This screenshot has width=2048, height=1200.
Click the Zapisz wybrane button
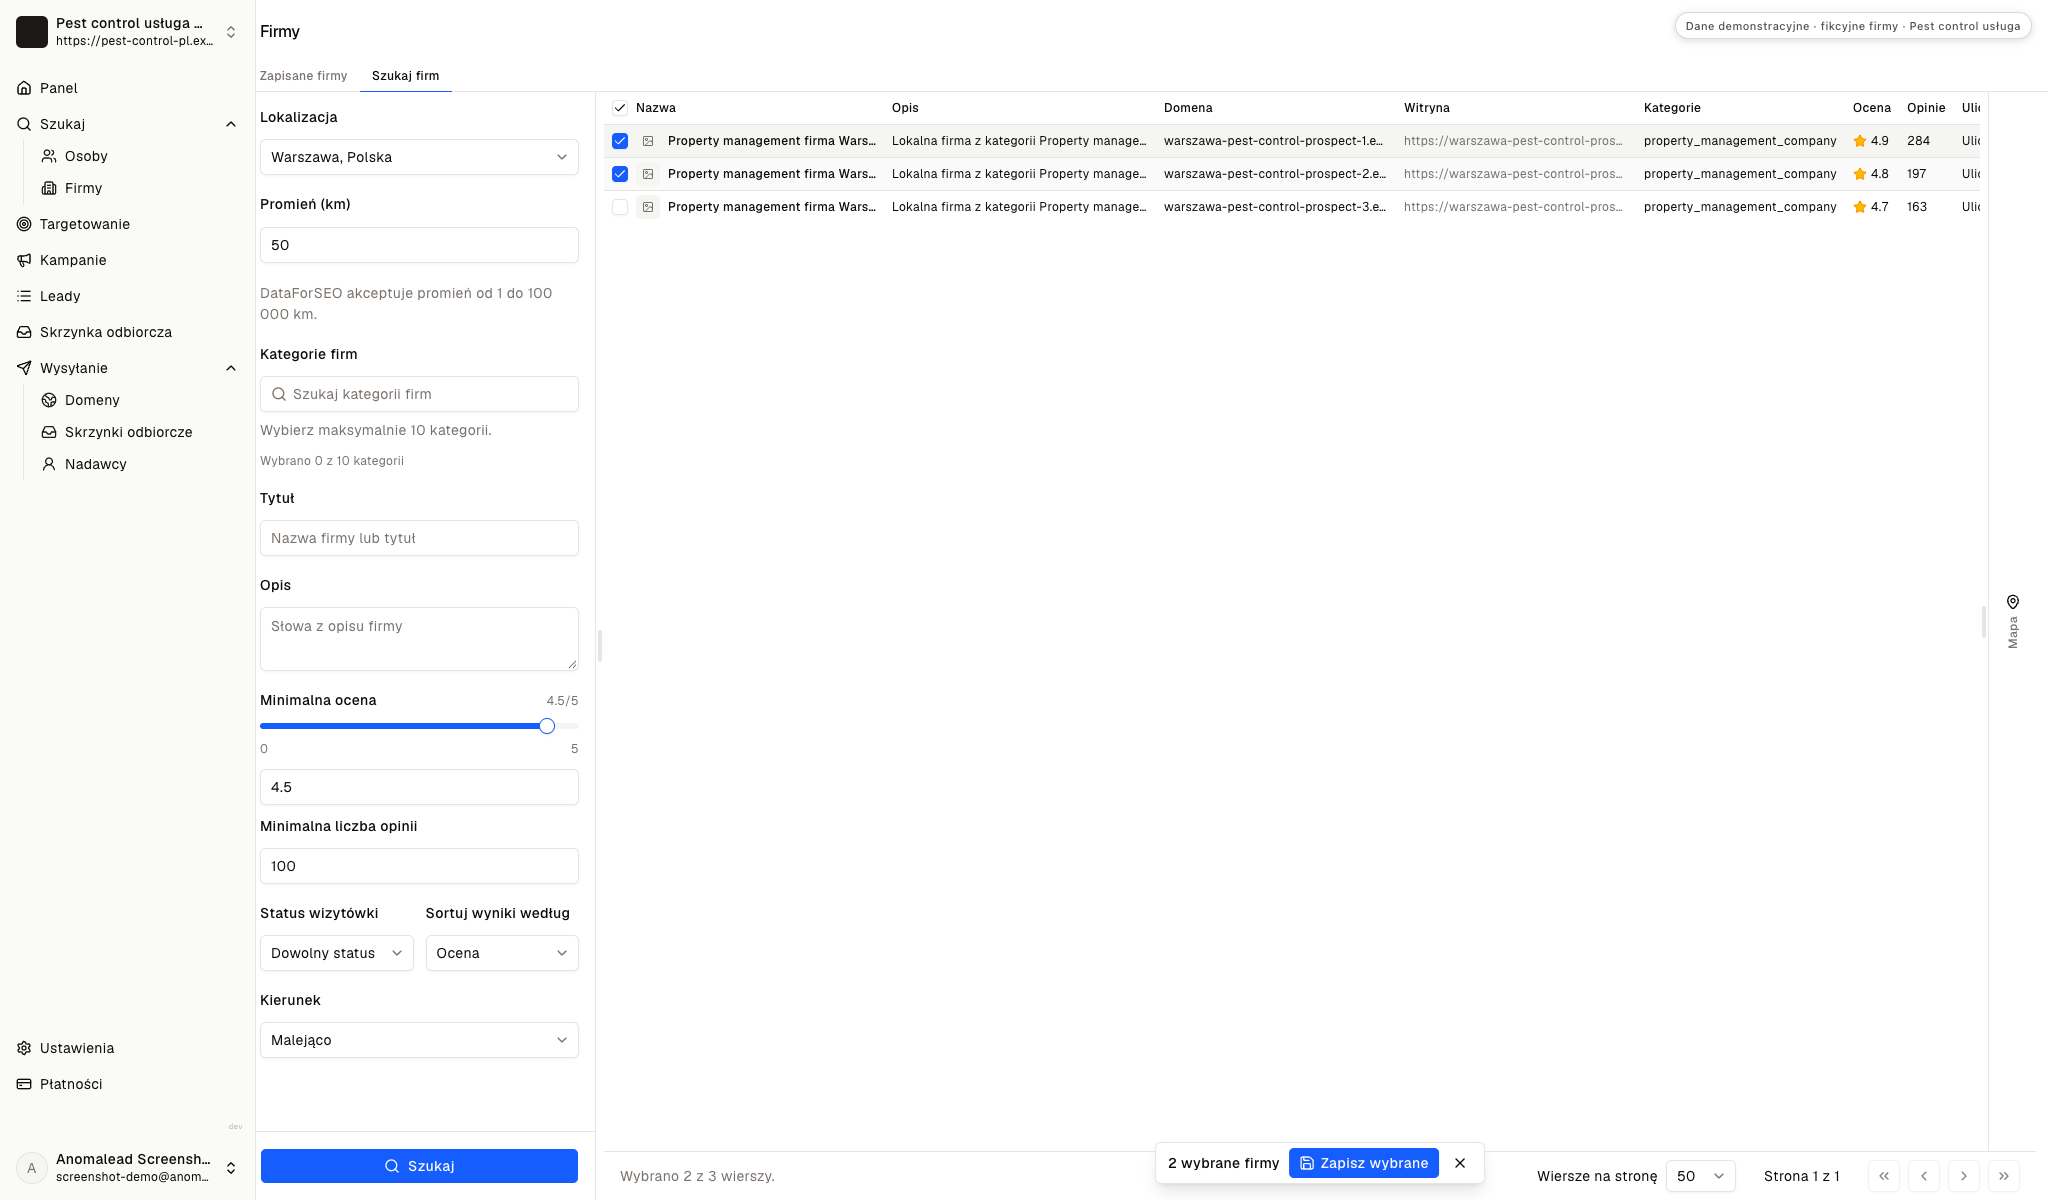(x=1364, y=1163)
